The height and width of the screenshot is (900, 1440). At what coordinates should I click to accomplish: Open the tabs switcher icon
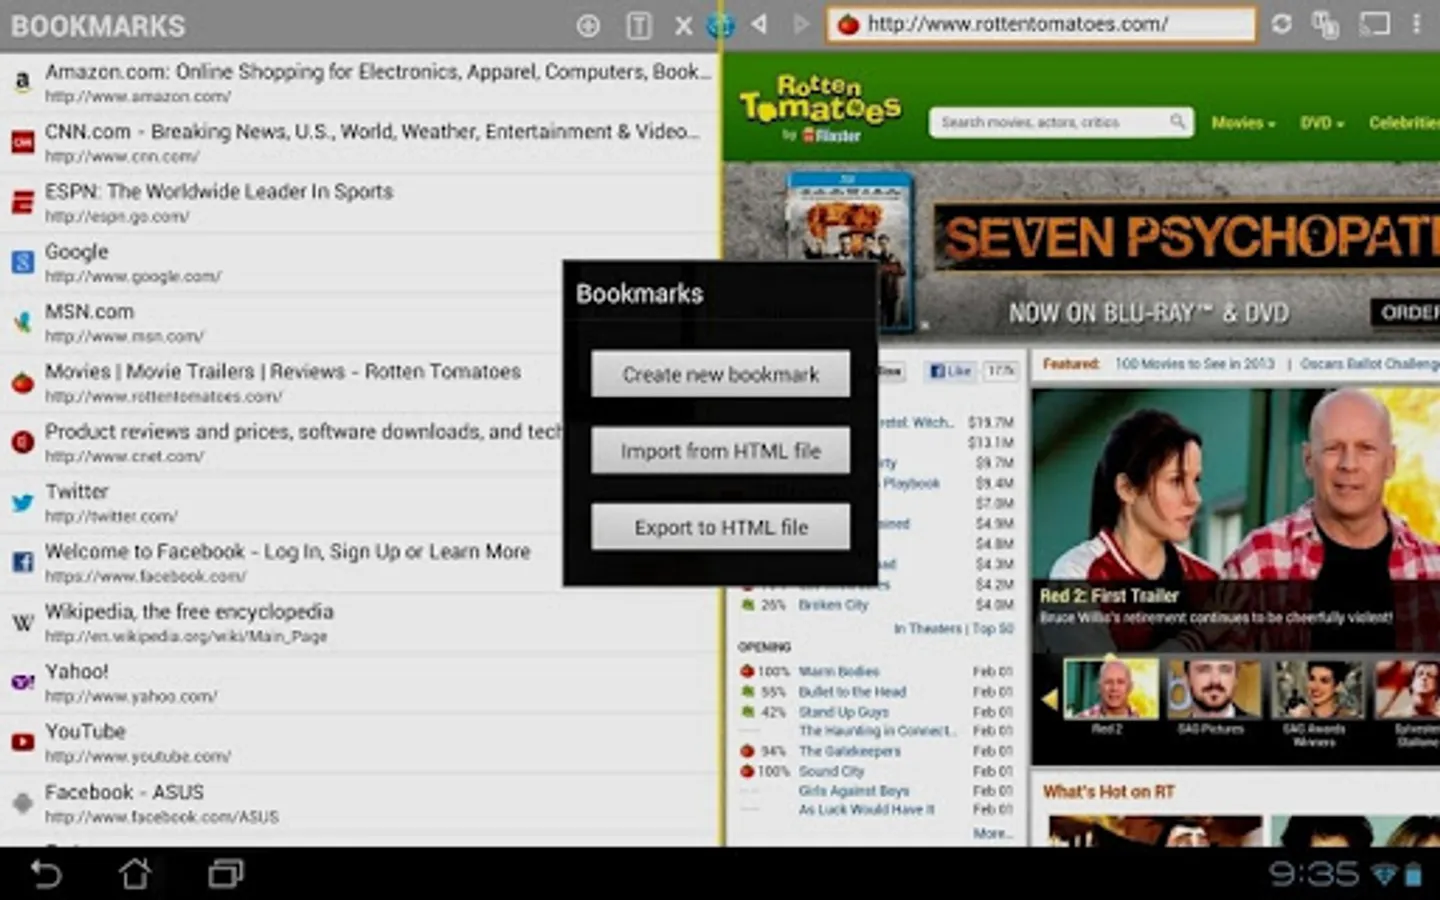[x=1326, y=24]
